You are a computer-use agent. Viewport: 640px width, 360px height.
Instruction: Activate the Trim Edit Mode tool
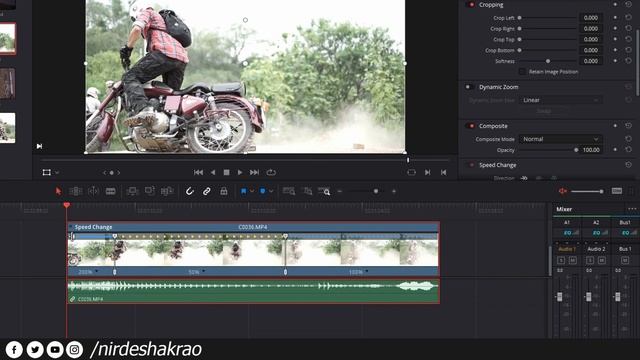pos(76,191)
